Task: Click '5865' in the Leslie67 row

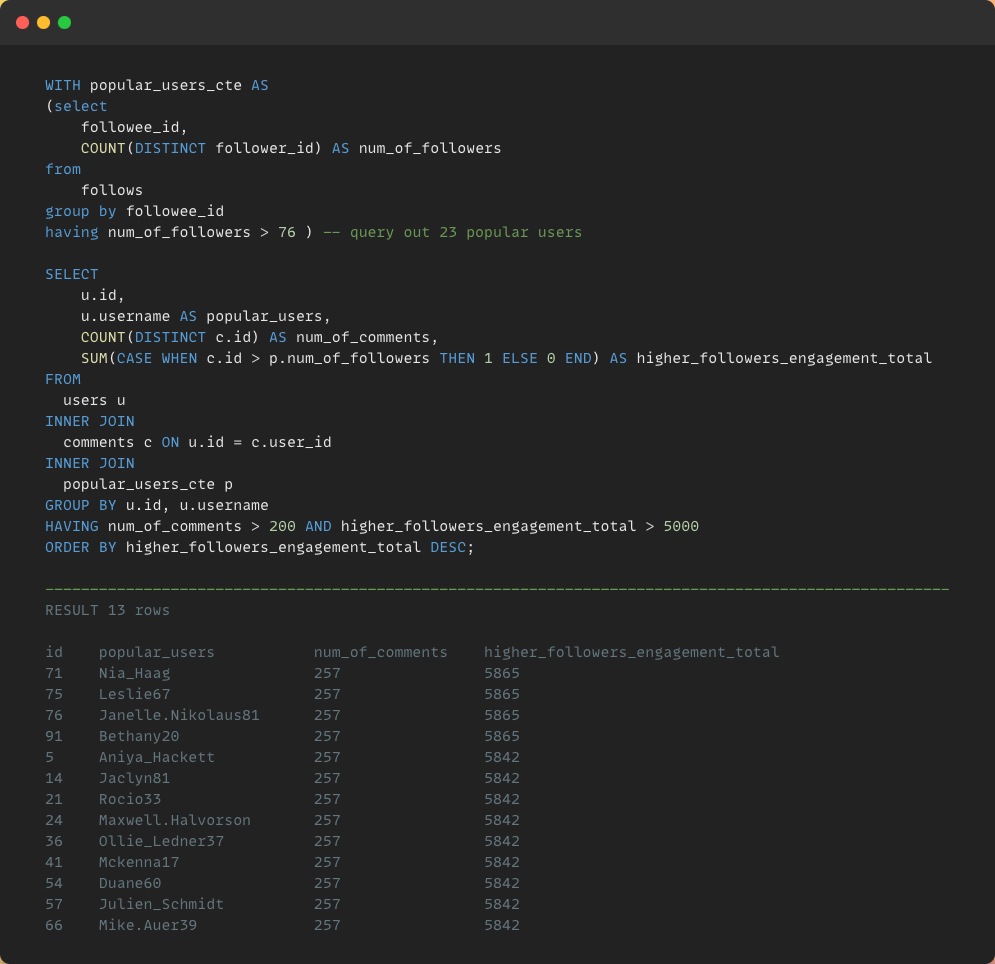Action: point(502,694)
